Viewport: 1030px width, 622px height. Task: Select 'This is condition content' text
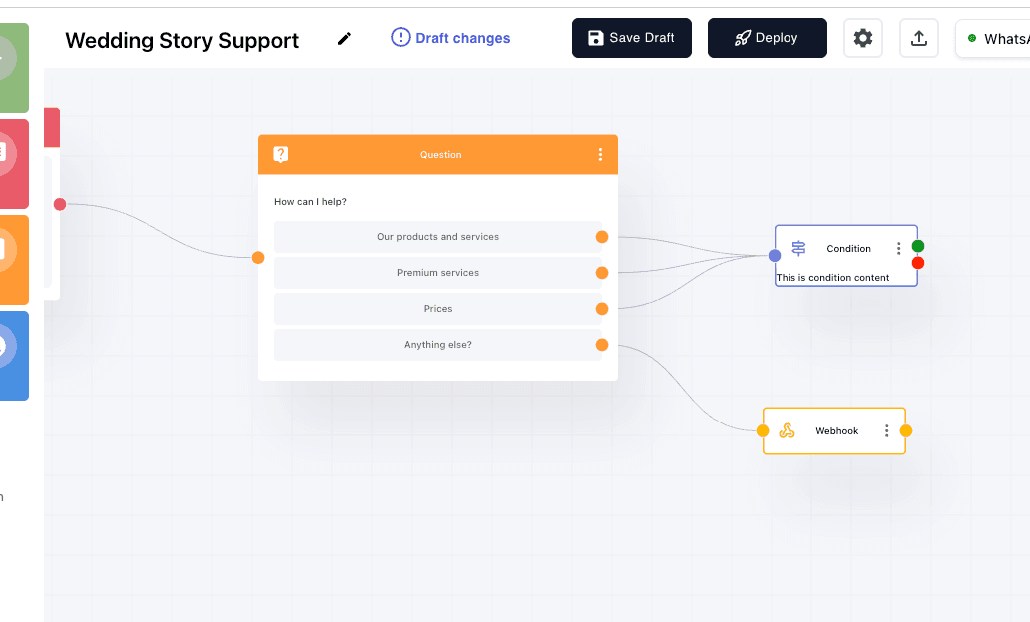(x=832, y=278)
